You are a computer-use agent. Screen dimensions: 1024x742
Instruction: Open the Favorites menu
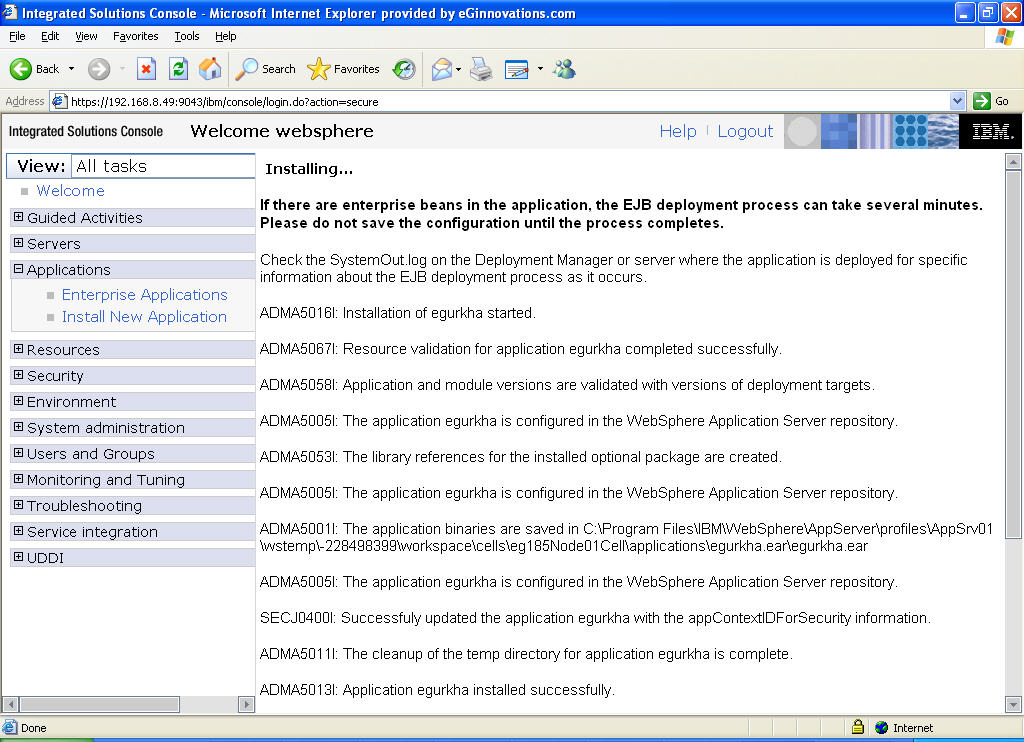pyautogui.click(x=135, y=36)
